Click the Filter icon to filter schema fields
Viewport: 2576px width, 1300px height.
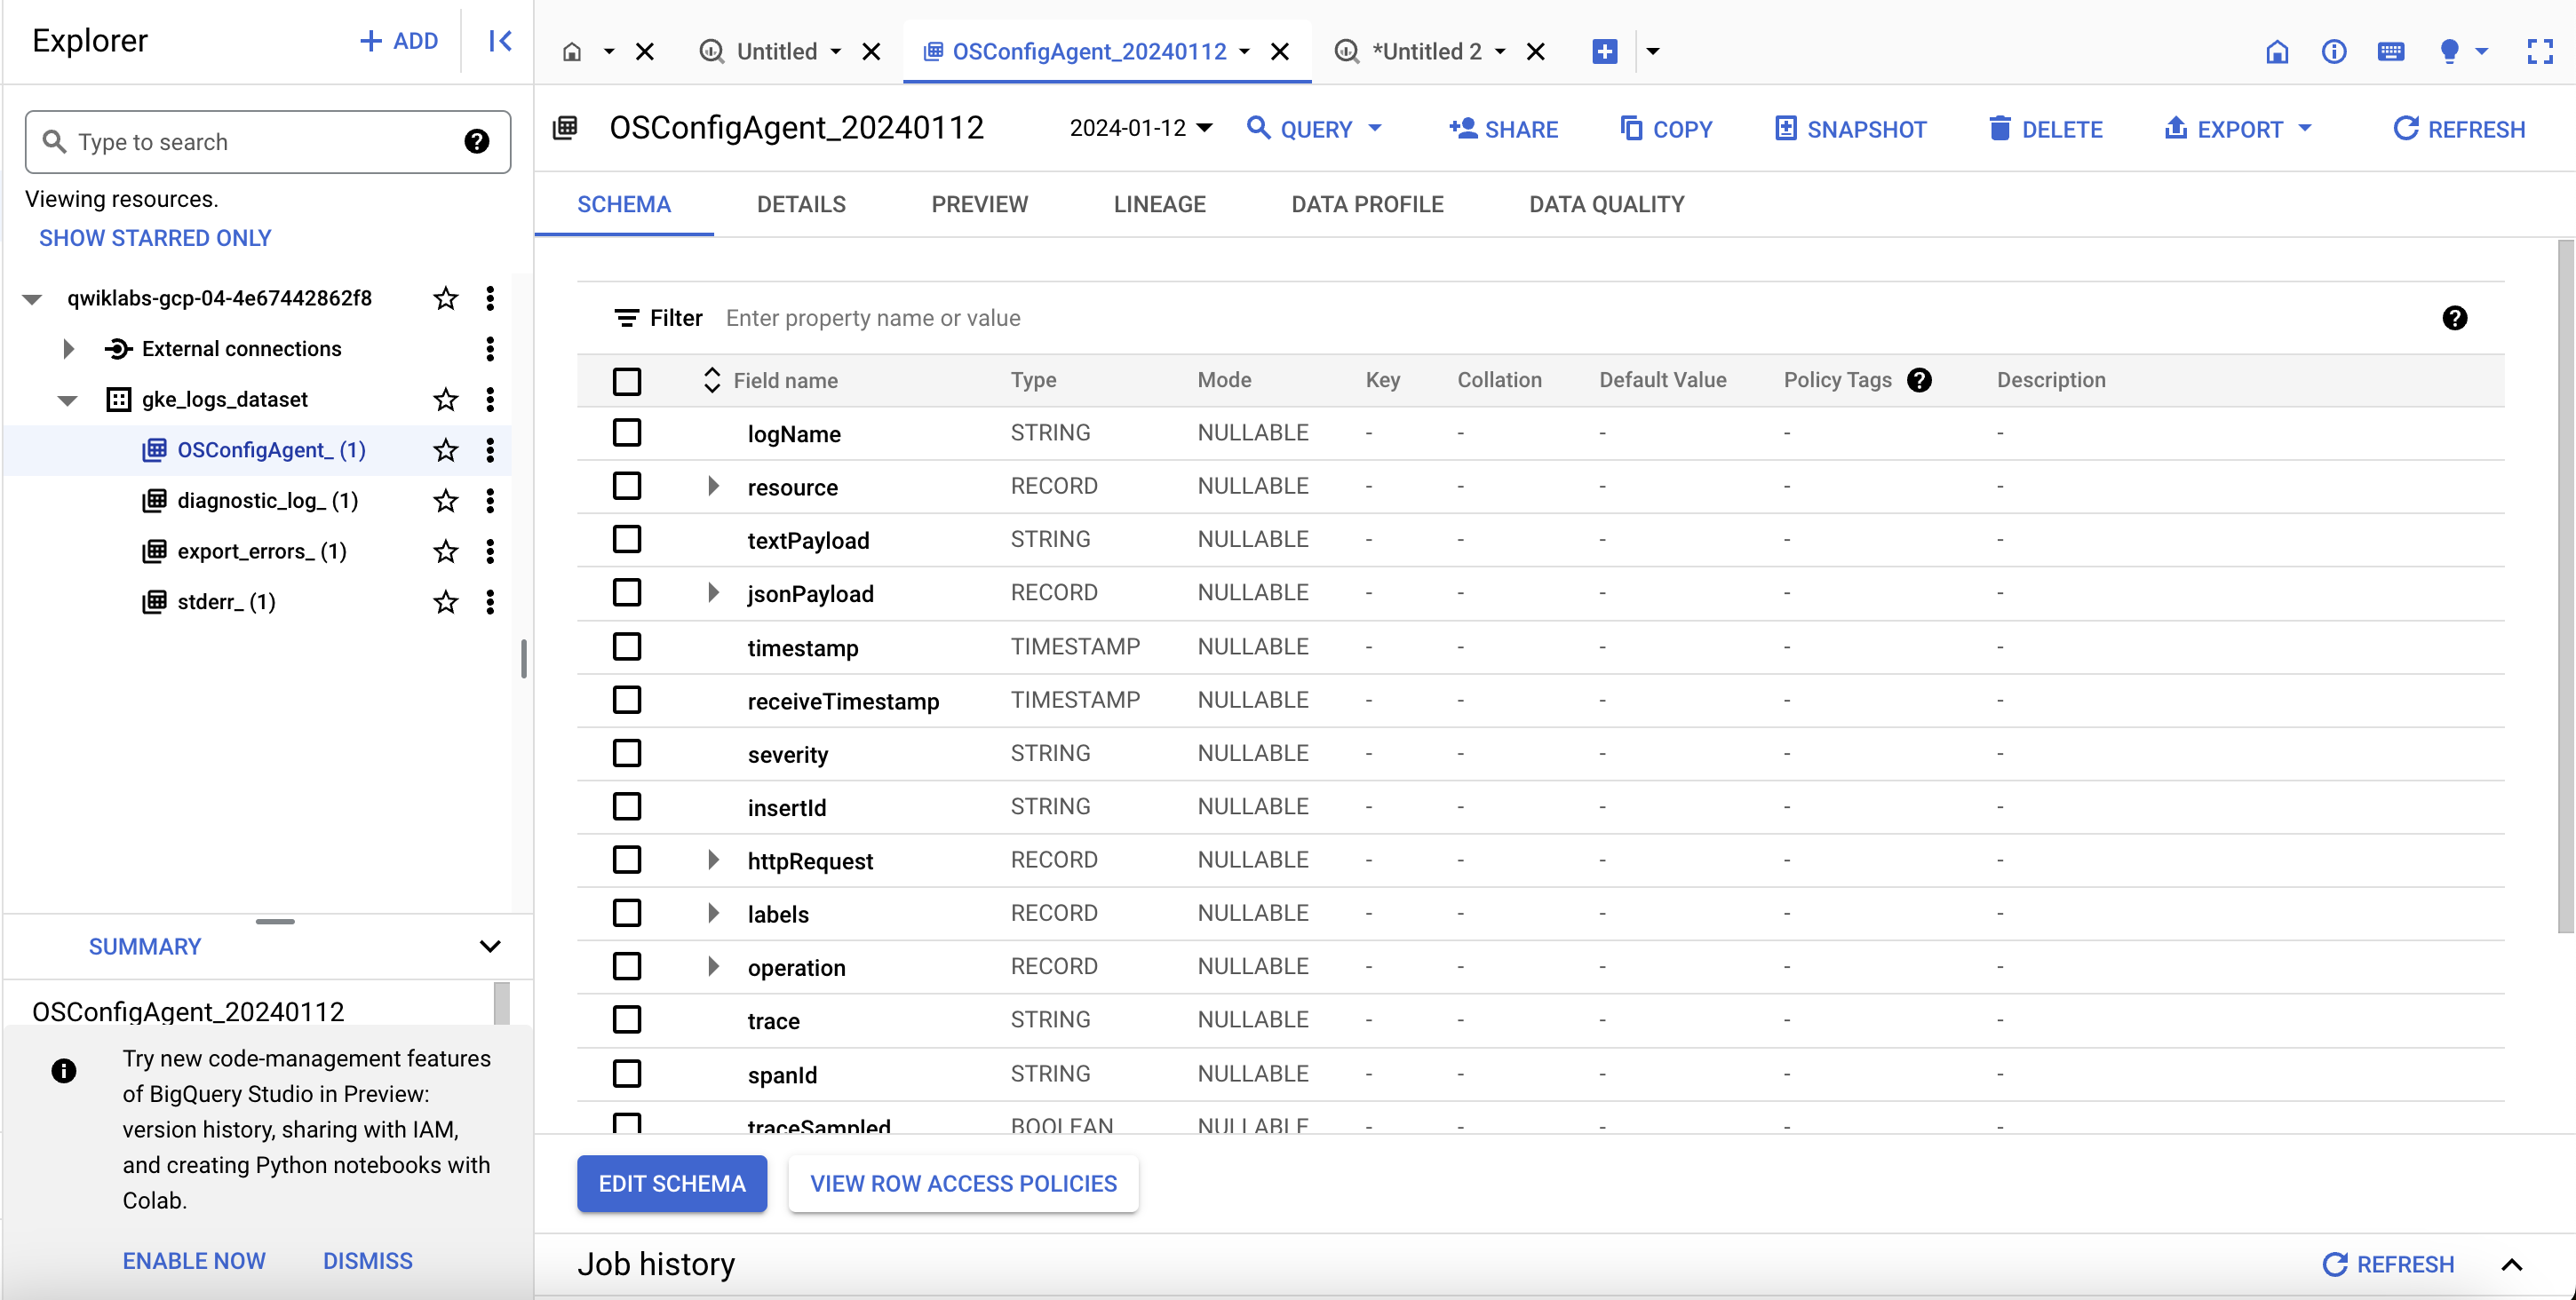pyautogui.click(x=625, y=317)
